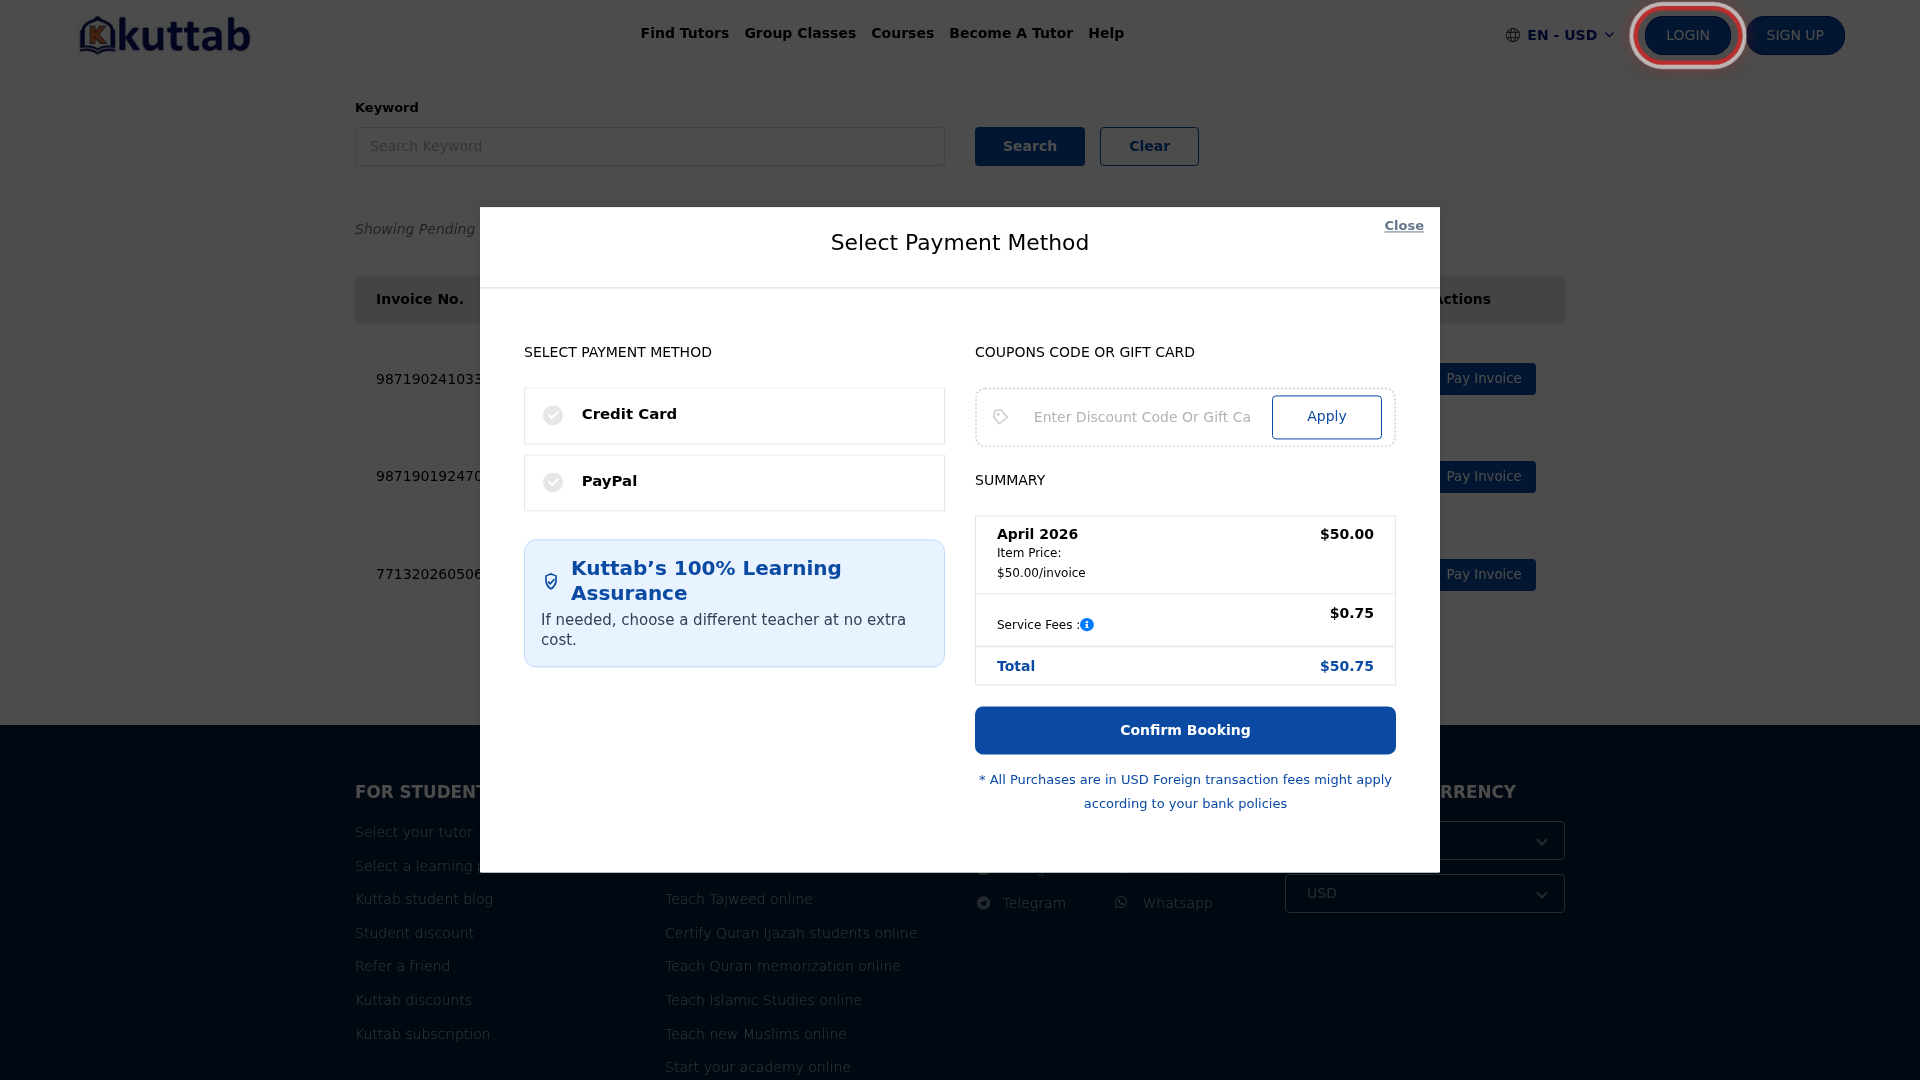This screenshot has width=1920, height=1080.
Task: Open Kuttab discounts link
Action: point(413,1000)
